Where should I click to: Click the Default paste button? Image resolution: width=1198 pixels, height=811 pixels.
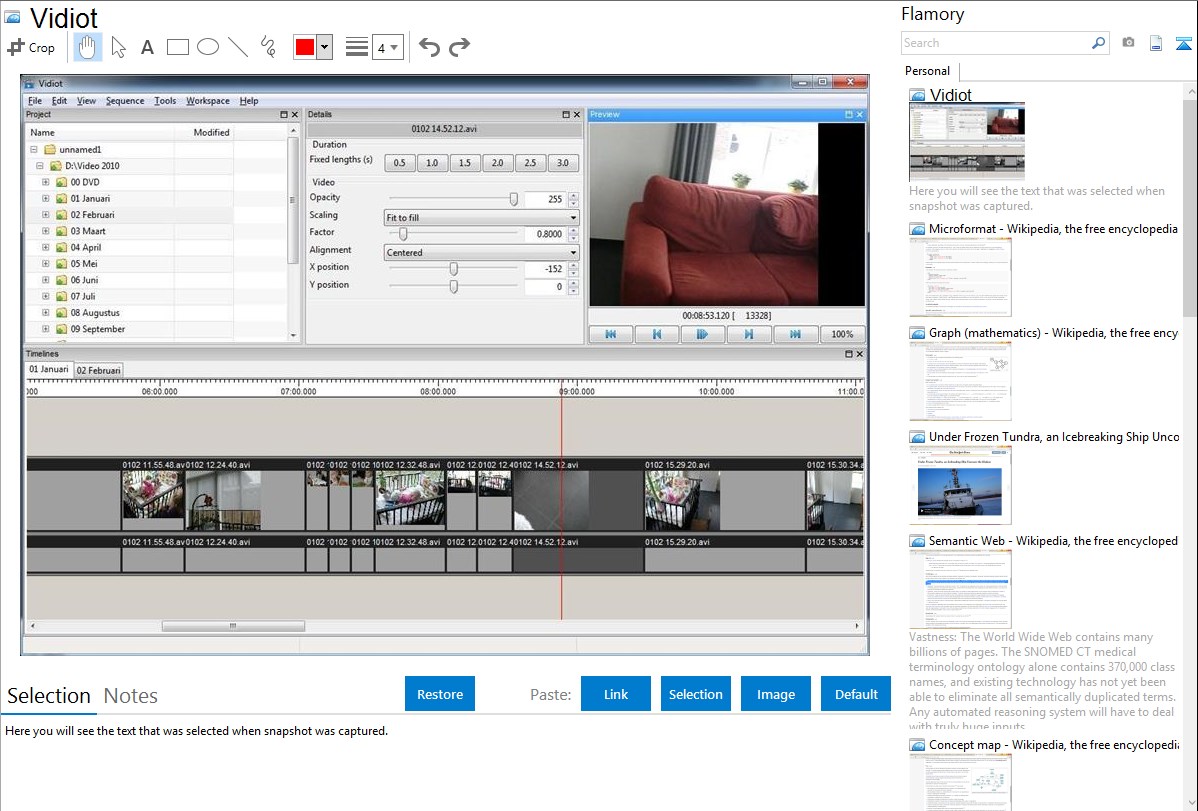pos(856,694)
